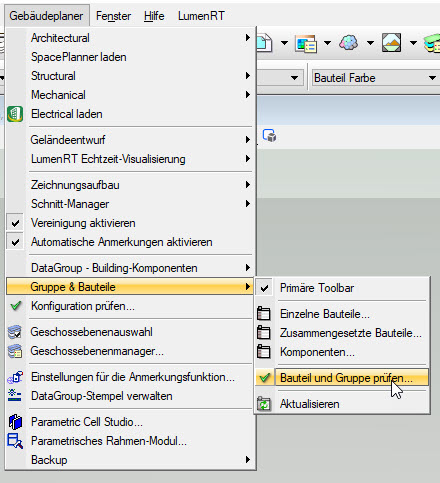This screenshot has width=440, height=483.
Task: Click the Aktualisieren refresh icon
Action: (x=264, y=404)
